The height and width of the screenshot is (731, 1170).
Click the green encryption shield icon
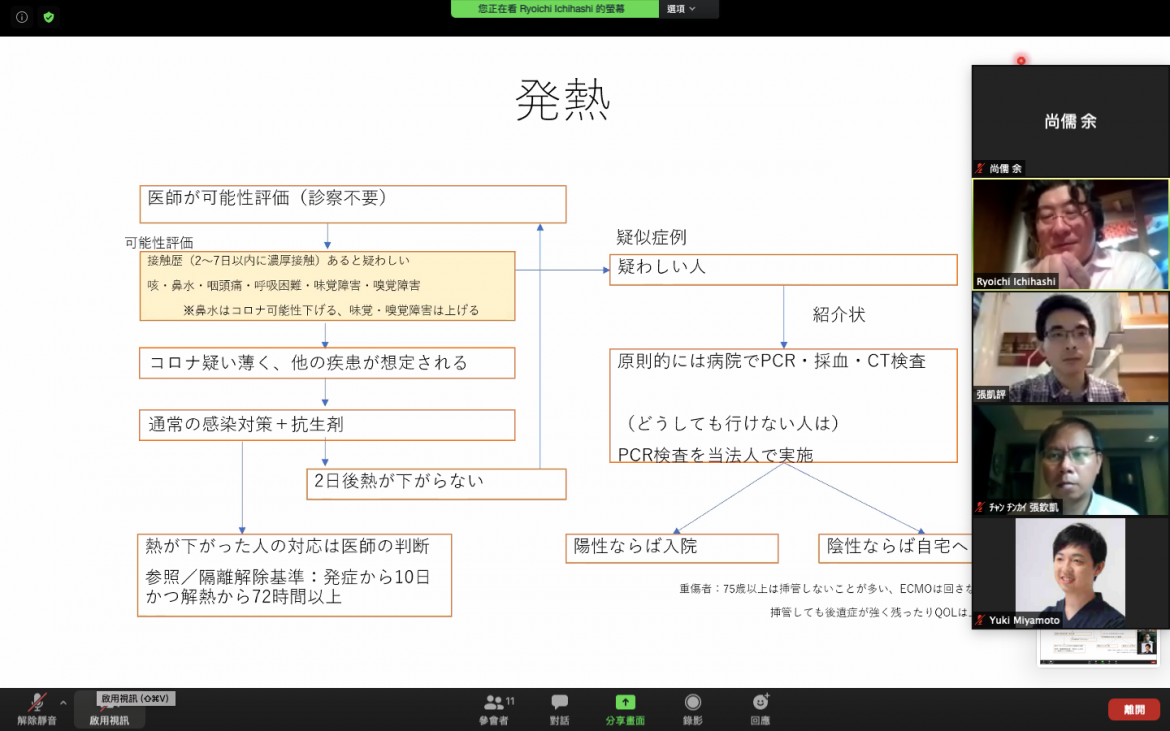48,17
